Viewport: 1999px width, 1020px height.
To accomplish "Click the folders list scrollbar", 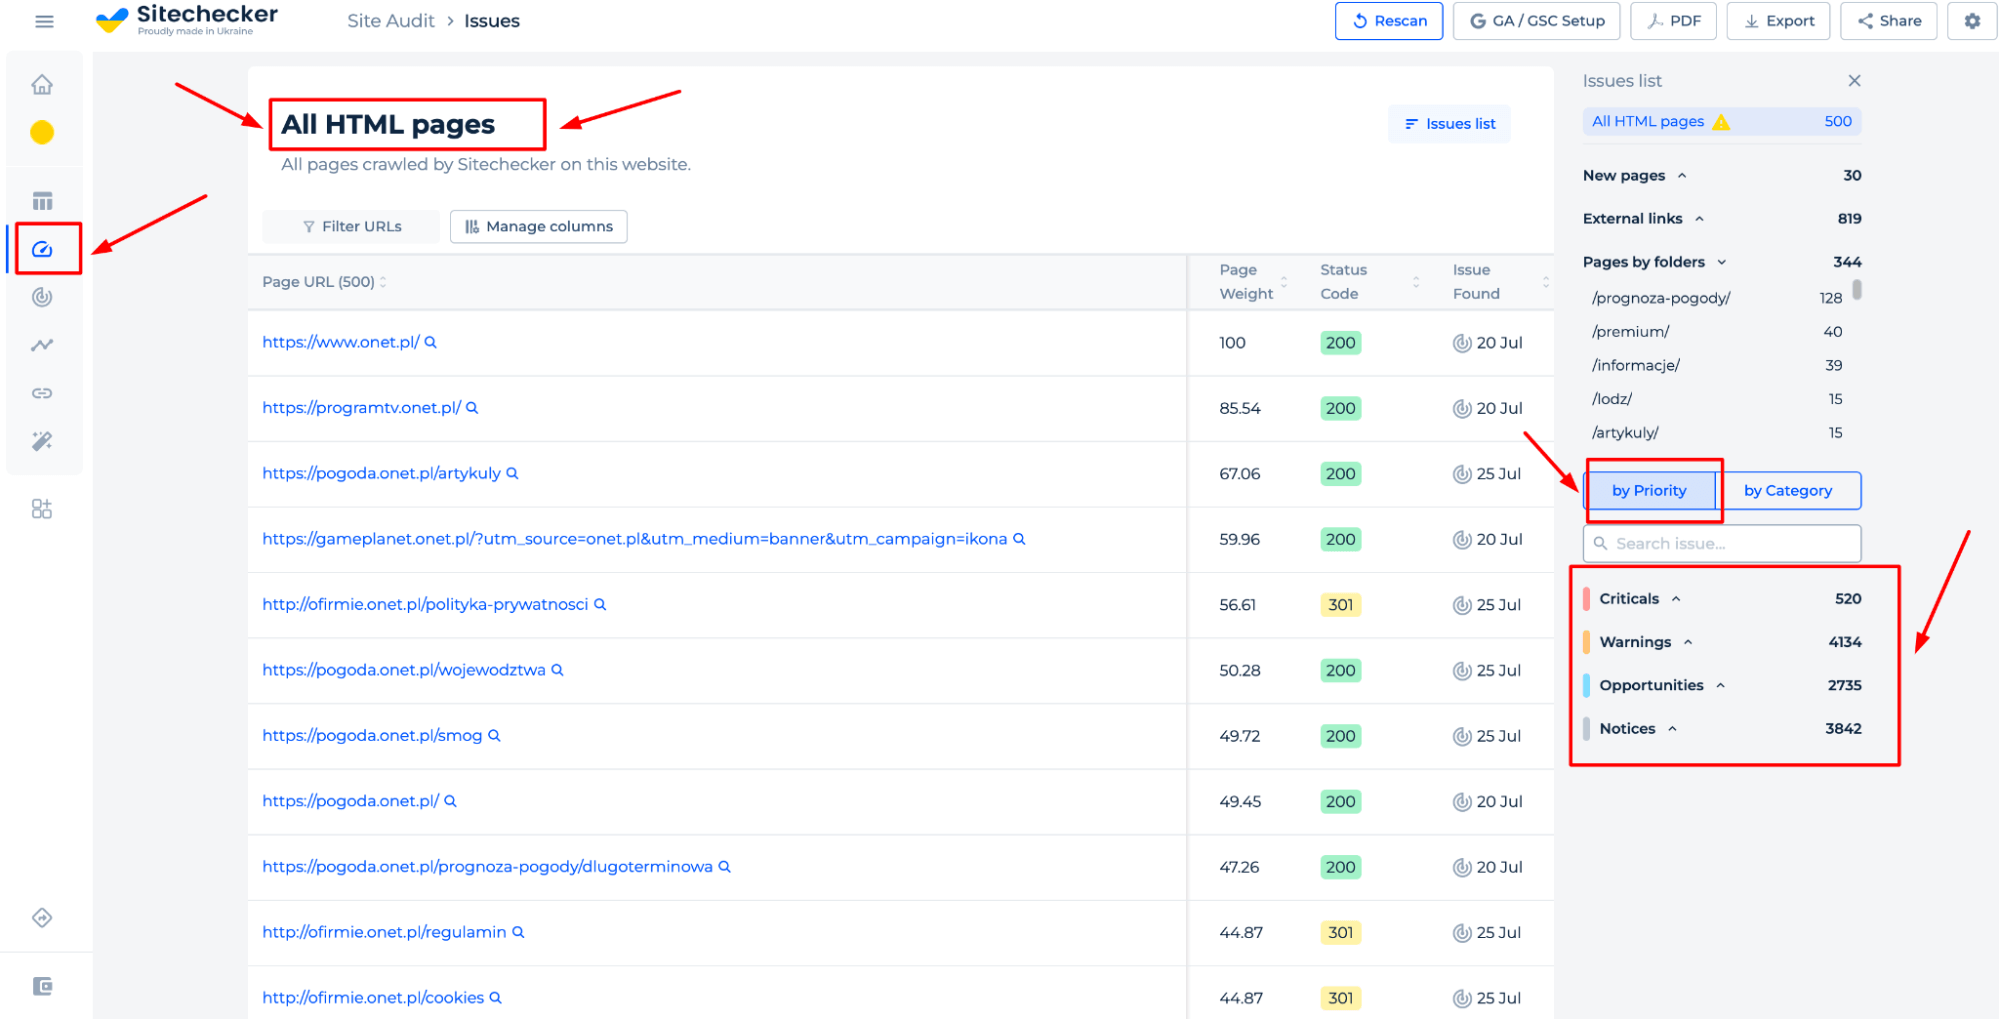I will (x=1857, y=290).
